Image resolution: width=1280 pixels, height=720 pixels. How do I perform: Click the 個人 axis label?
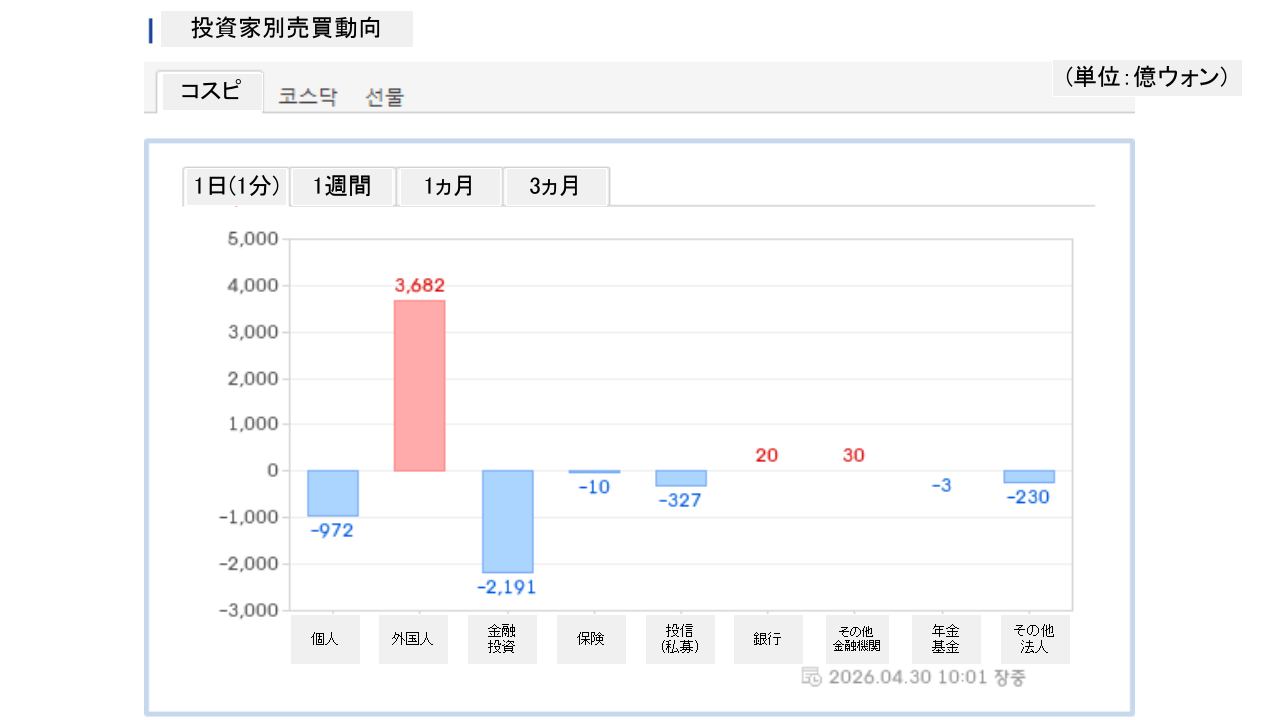[325, 639]
